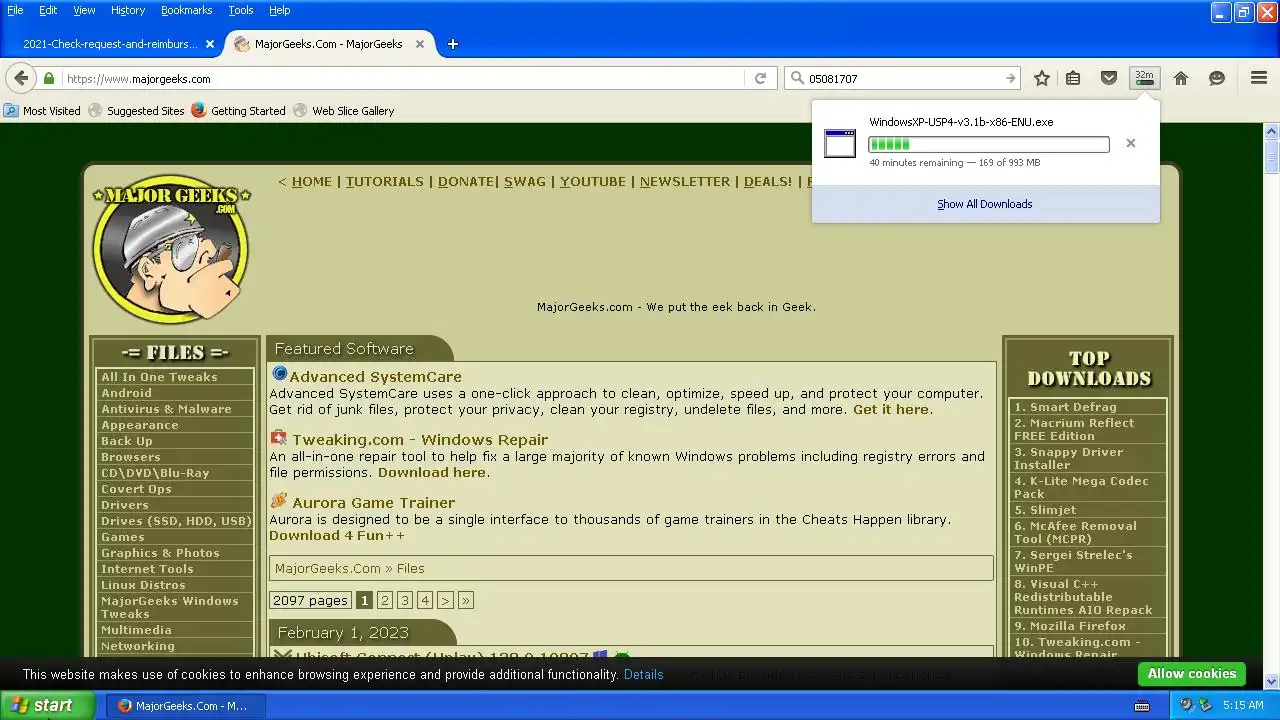Click the Aurora Game Trainer icon

point(279,501)
